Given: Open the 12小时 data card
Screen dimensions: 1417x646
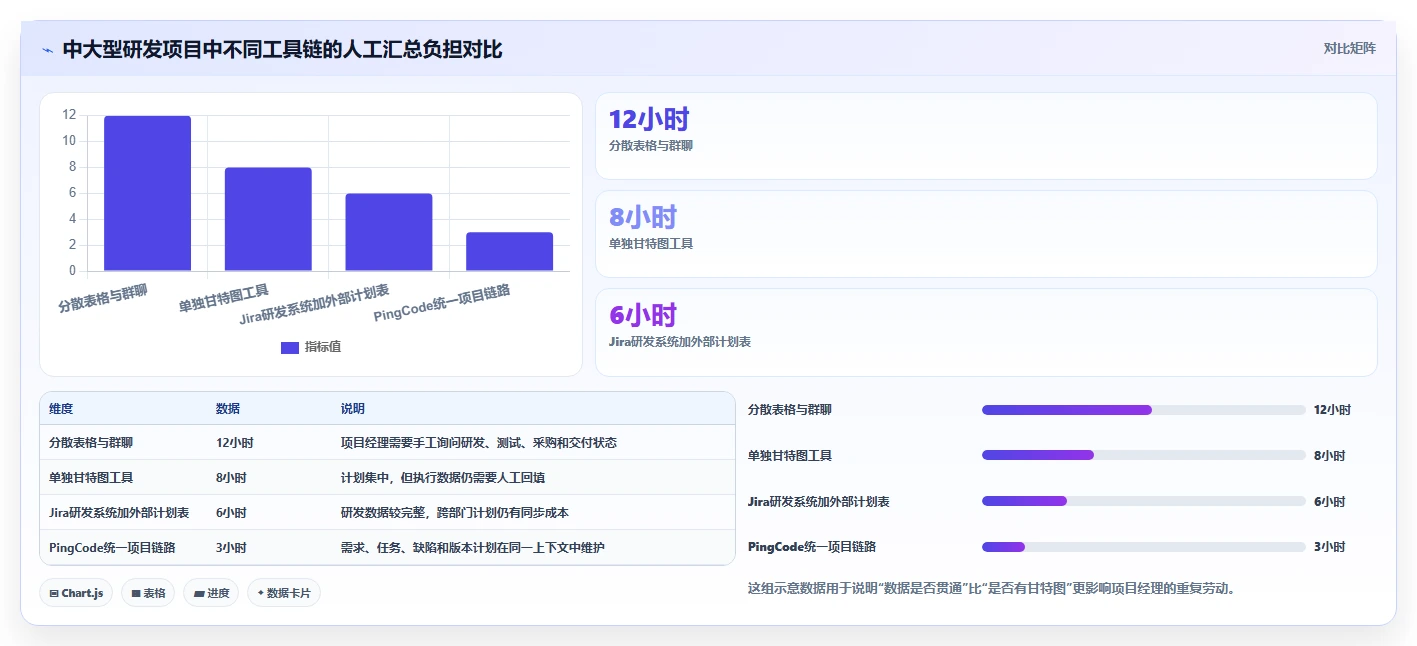Looking at the screenshot, I should pyautogui.click(x=986, y=136).
